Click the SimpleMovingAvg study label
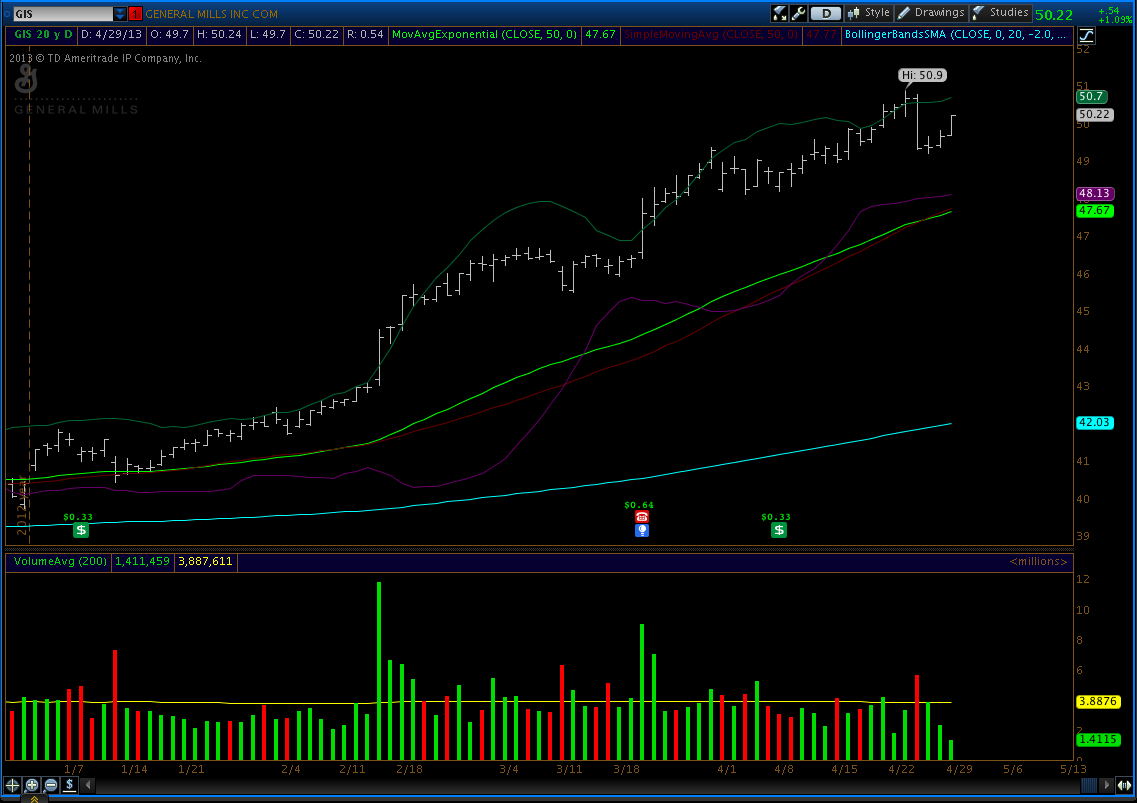 [x=711, y=34]
